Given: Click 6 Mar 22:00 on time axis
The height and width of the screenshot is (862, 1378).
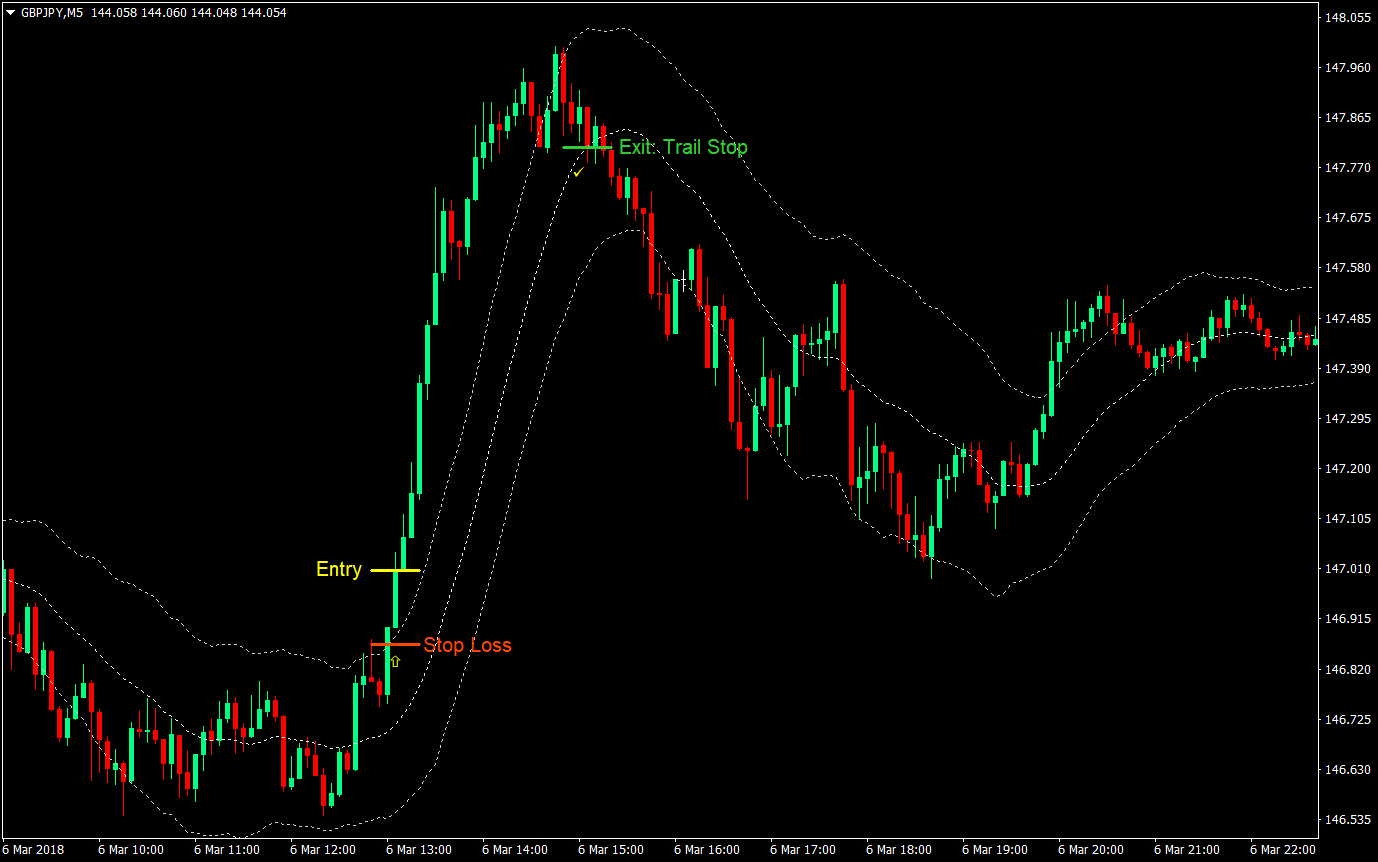Looking at the screenshot, I should click(x=1283, y=849).
